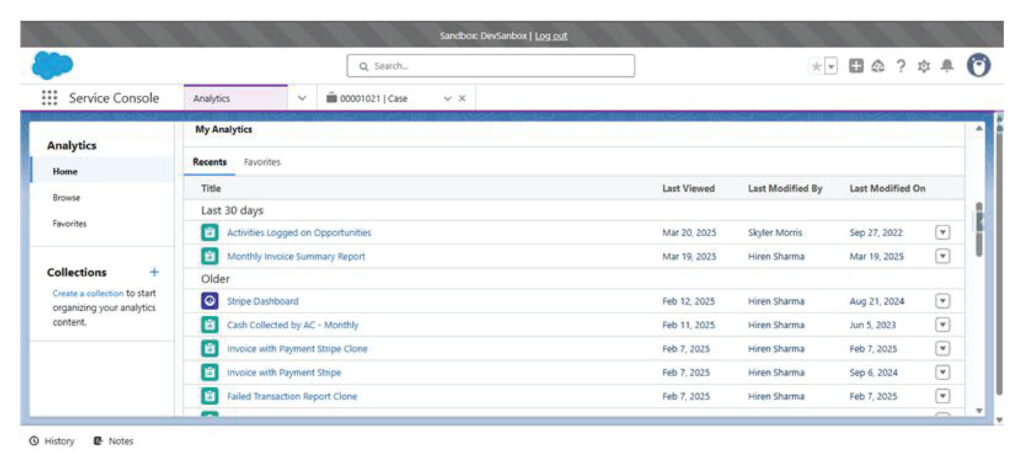1024x472 pixels.
Task: Open the help question mark icon
Action: click(901, 65)
